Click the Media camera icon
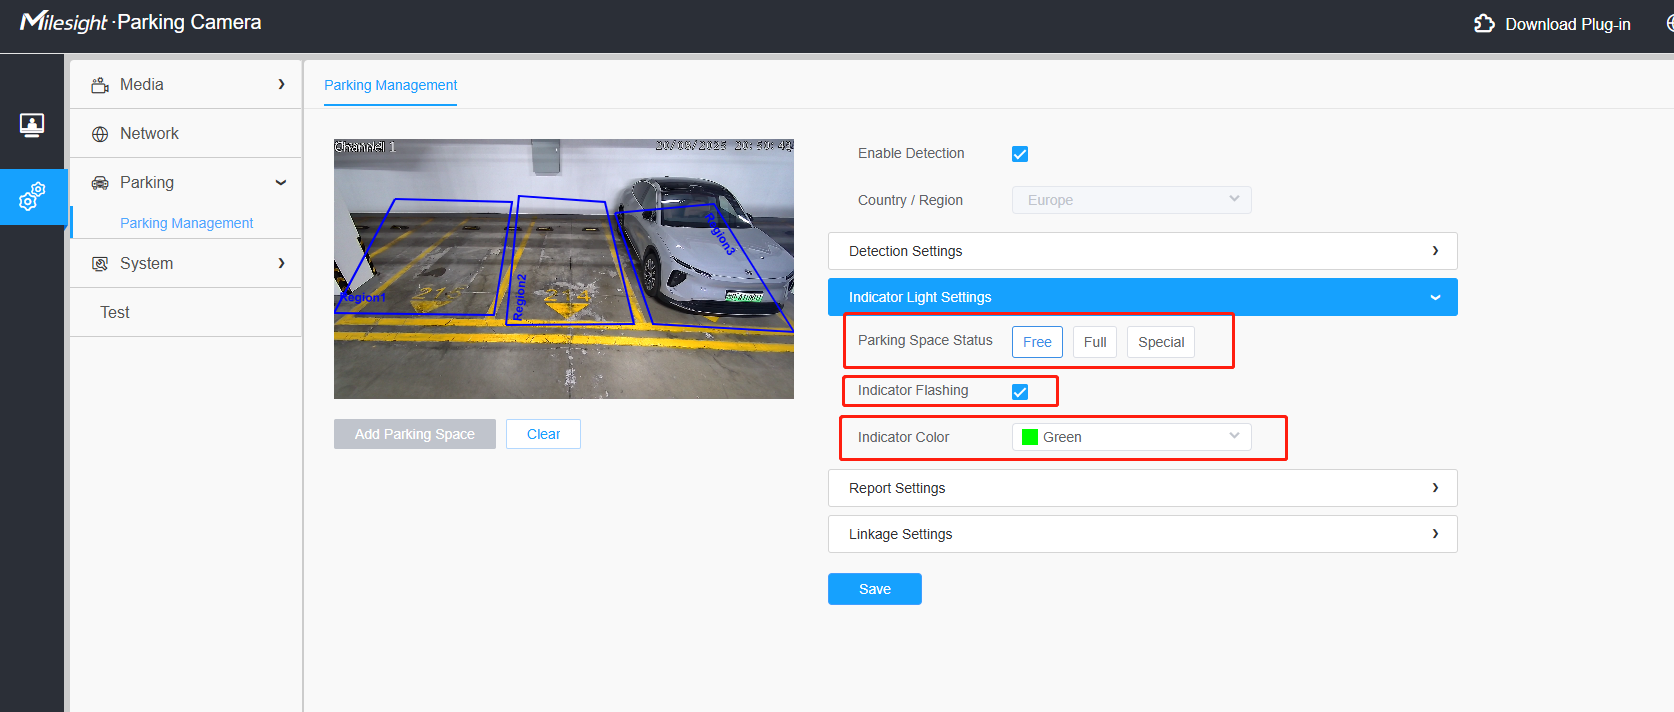This screenshot has width=1674, height=712. click(100, 85)
